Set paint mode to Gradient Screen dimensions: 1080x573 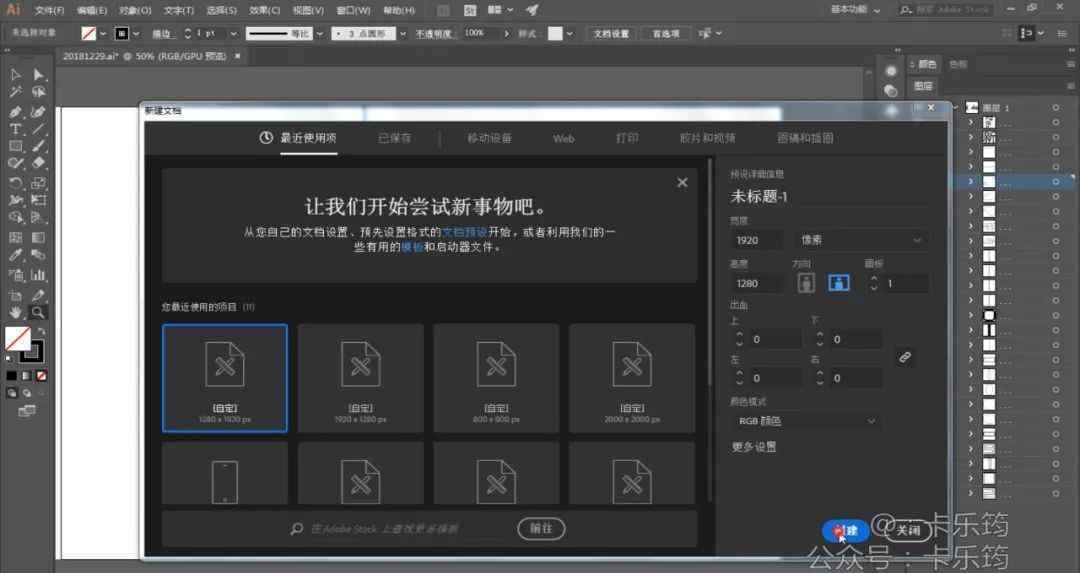click(x=26, y=375)
